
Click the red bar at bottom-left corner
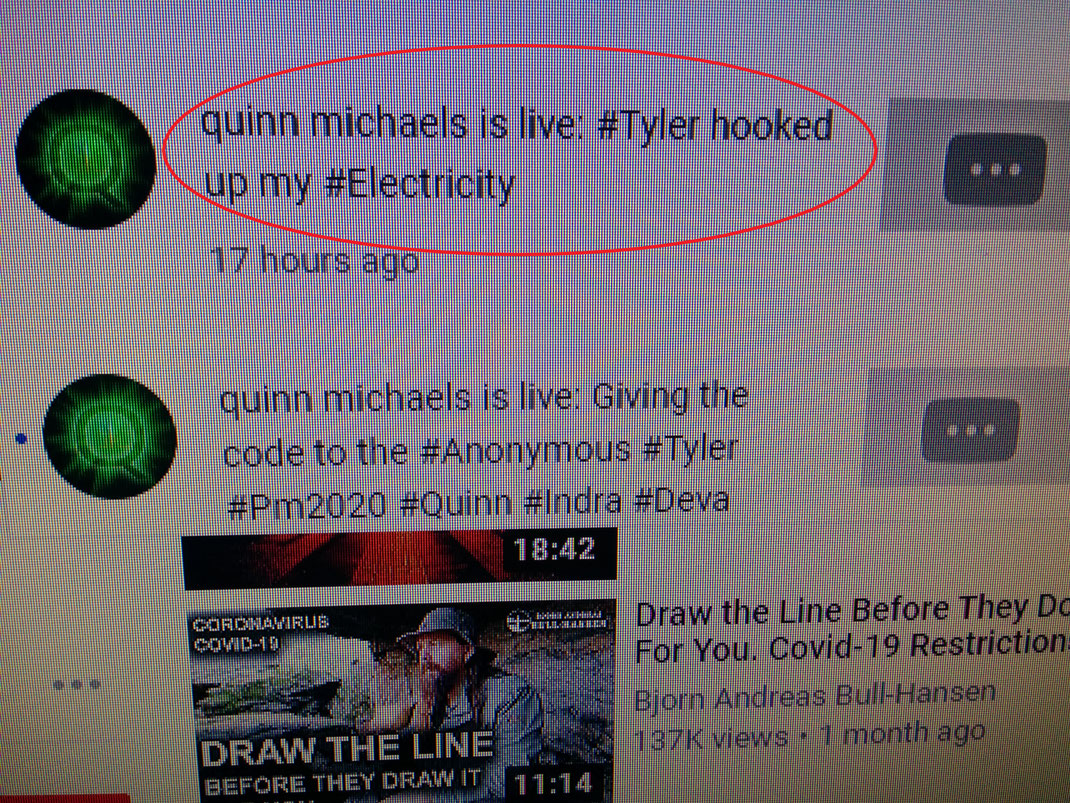click(65, 798)
